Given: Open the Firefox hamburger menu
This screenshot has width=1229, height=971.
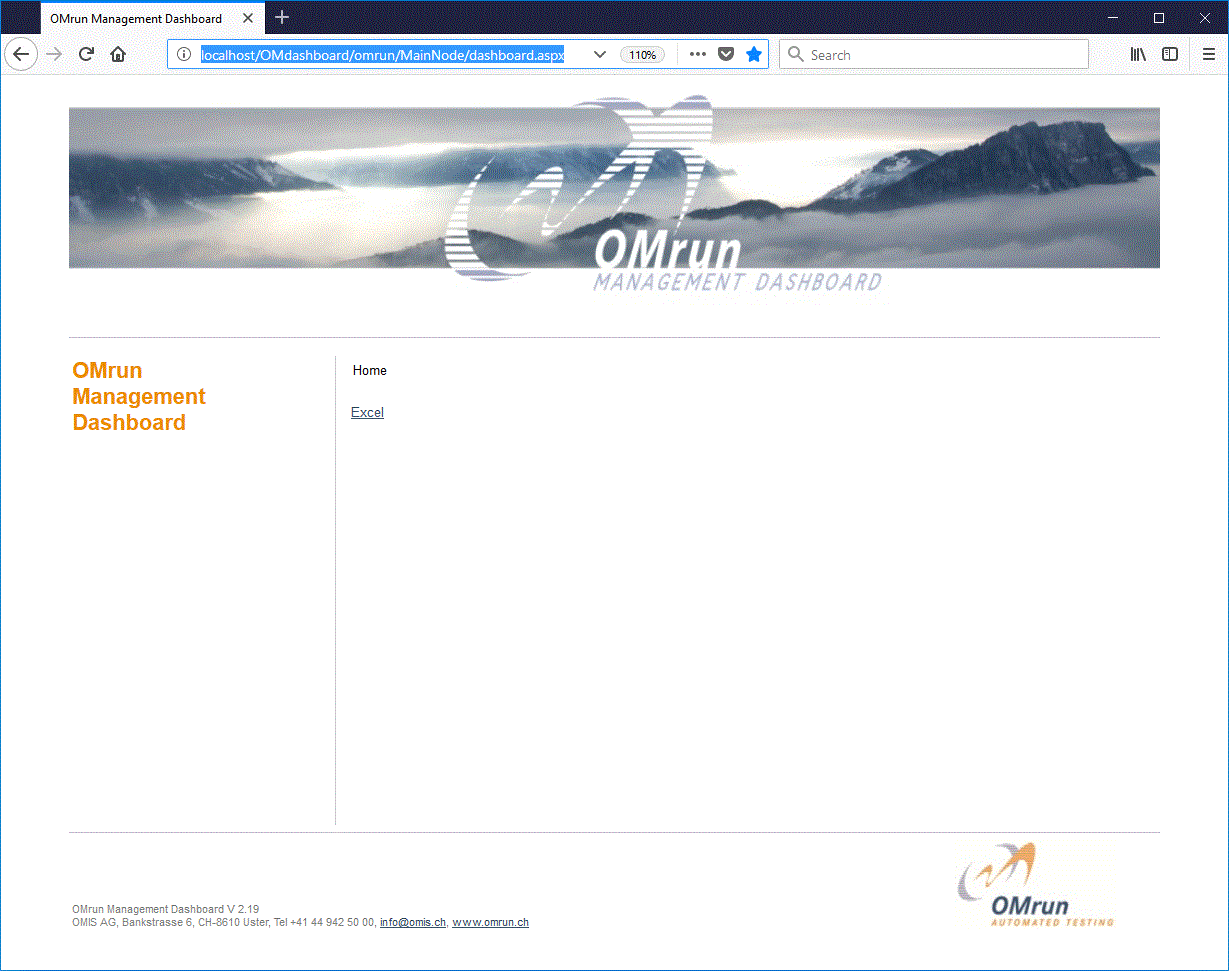Looking at the screenshot, I should pos(1208,54).
